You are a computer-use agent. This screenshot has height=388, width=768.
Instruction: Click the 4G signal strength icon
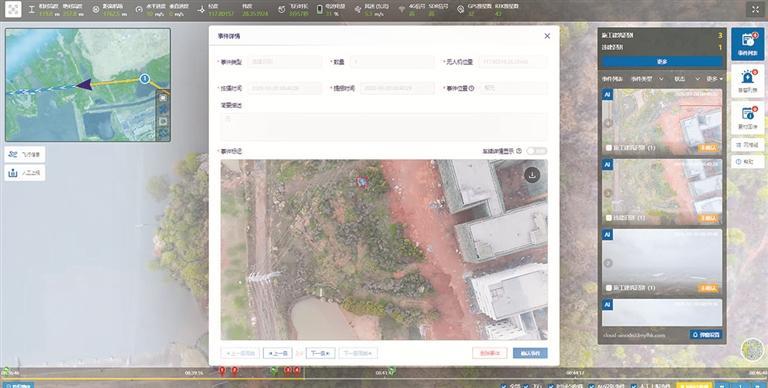402,9
